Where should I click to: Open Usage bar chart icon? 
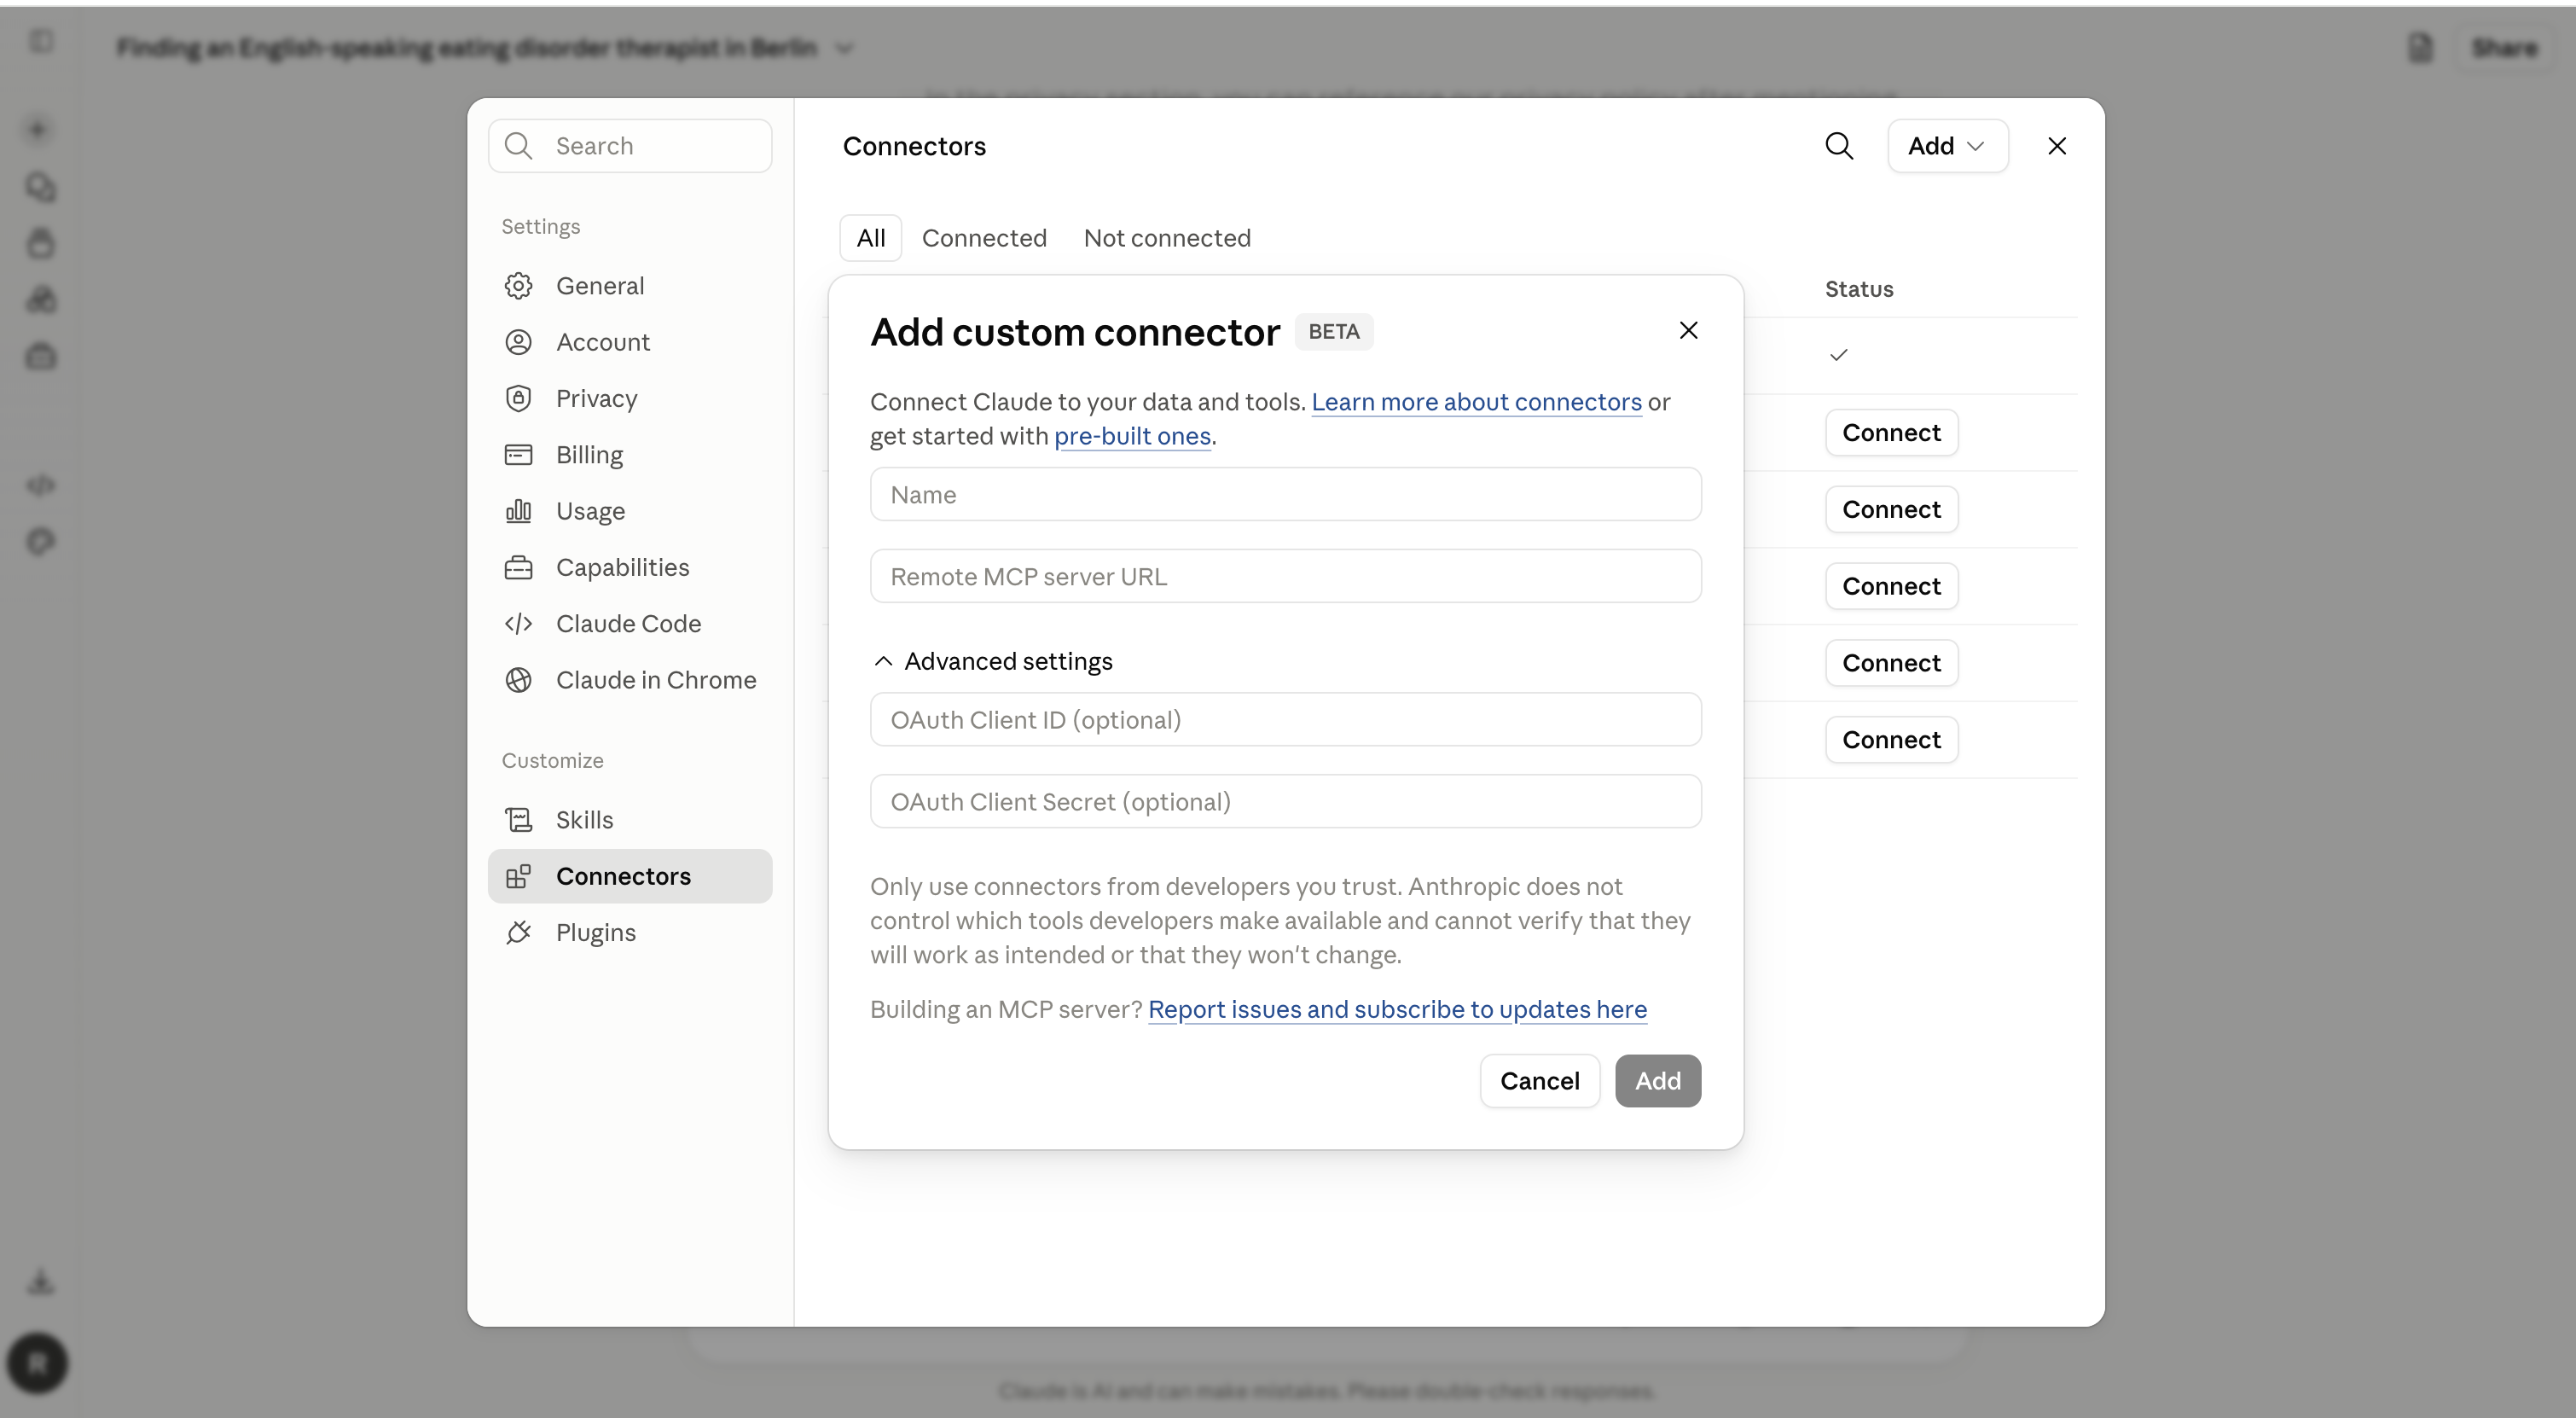(518, 511)
